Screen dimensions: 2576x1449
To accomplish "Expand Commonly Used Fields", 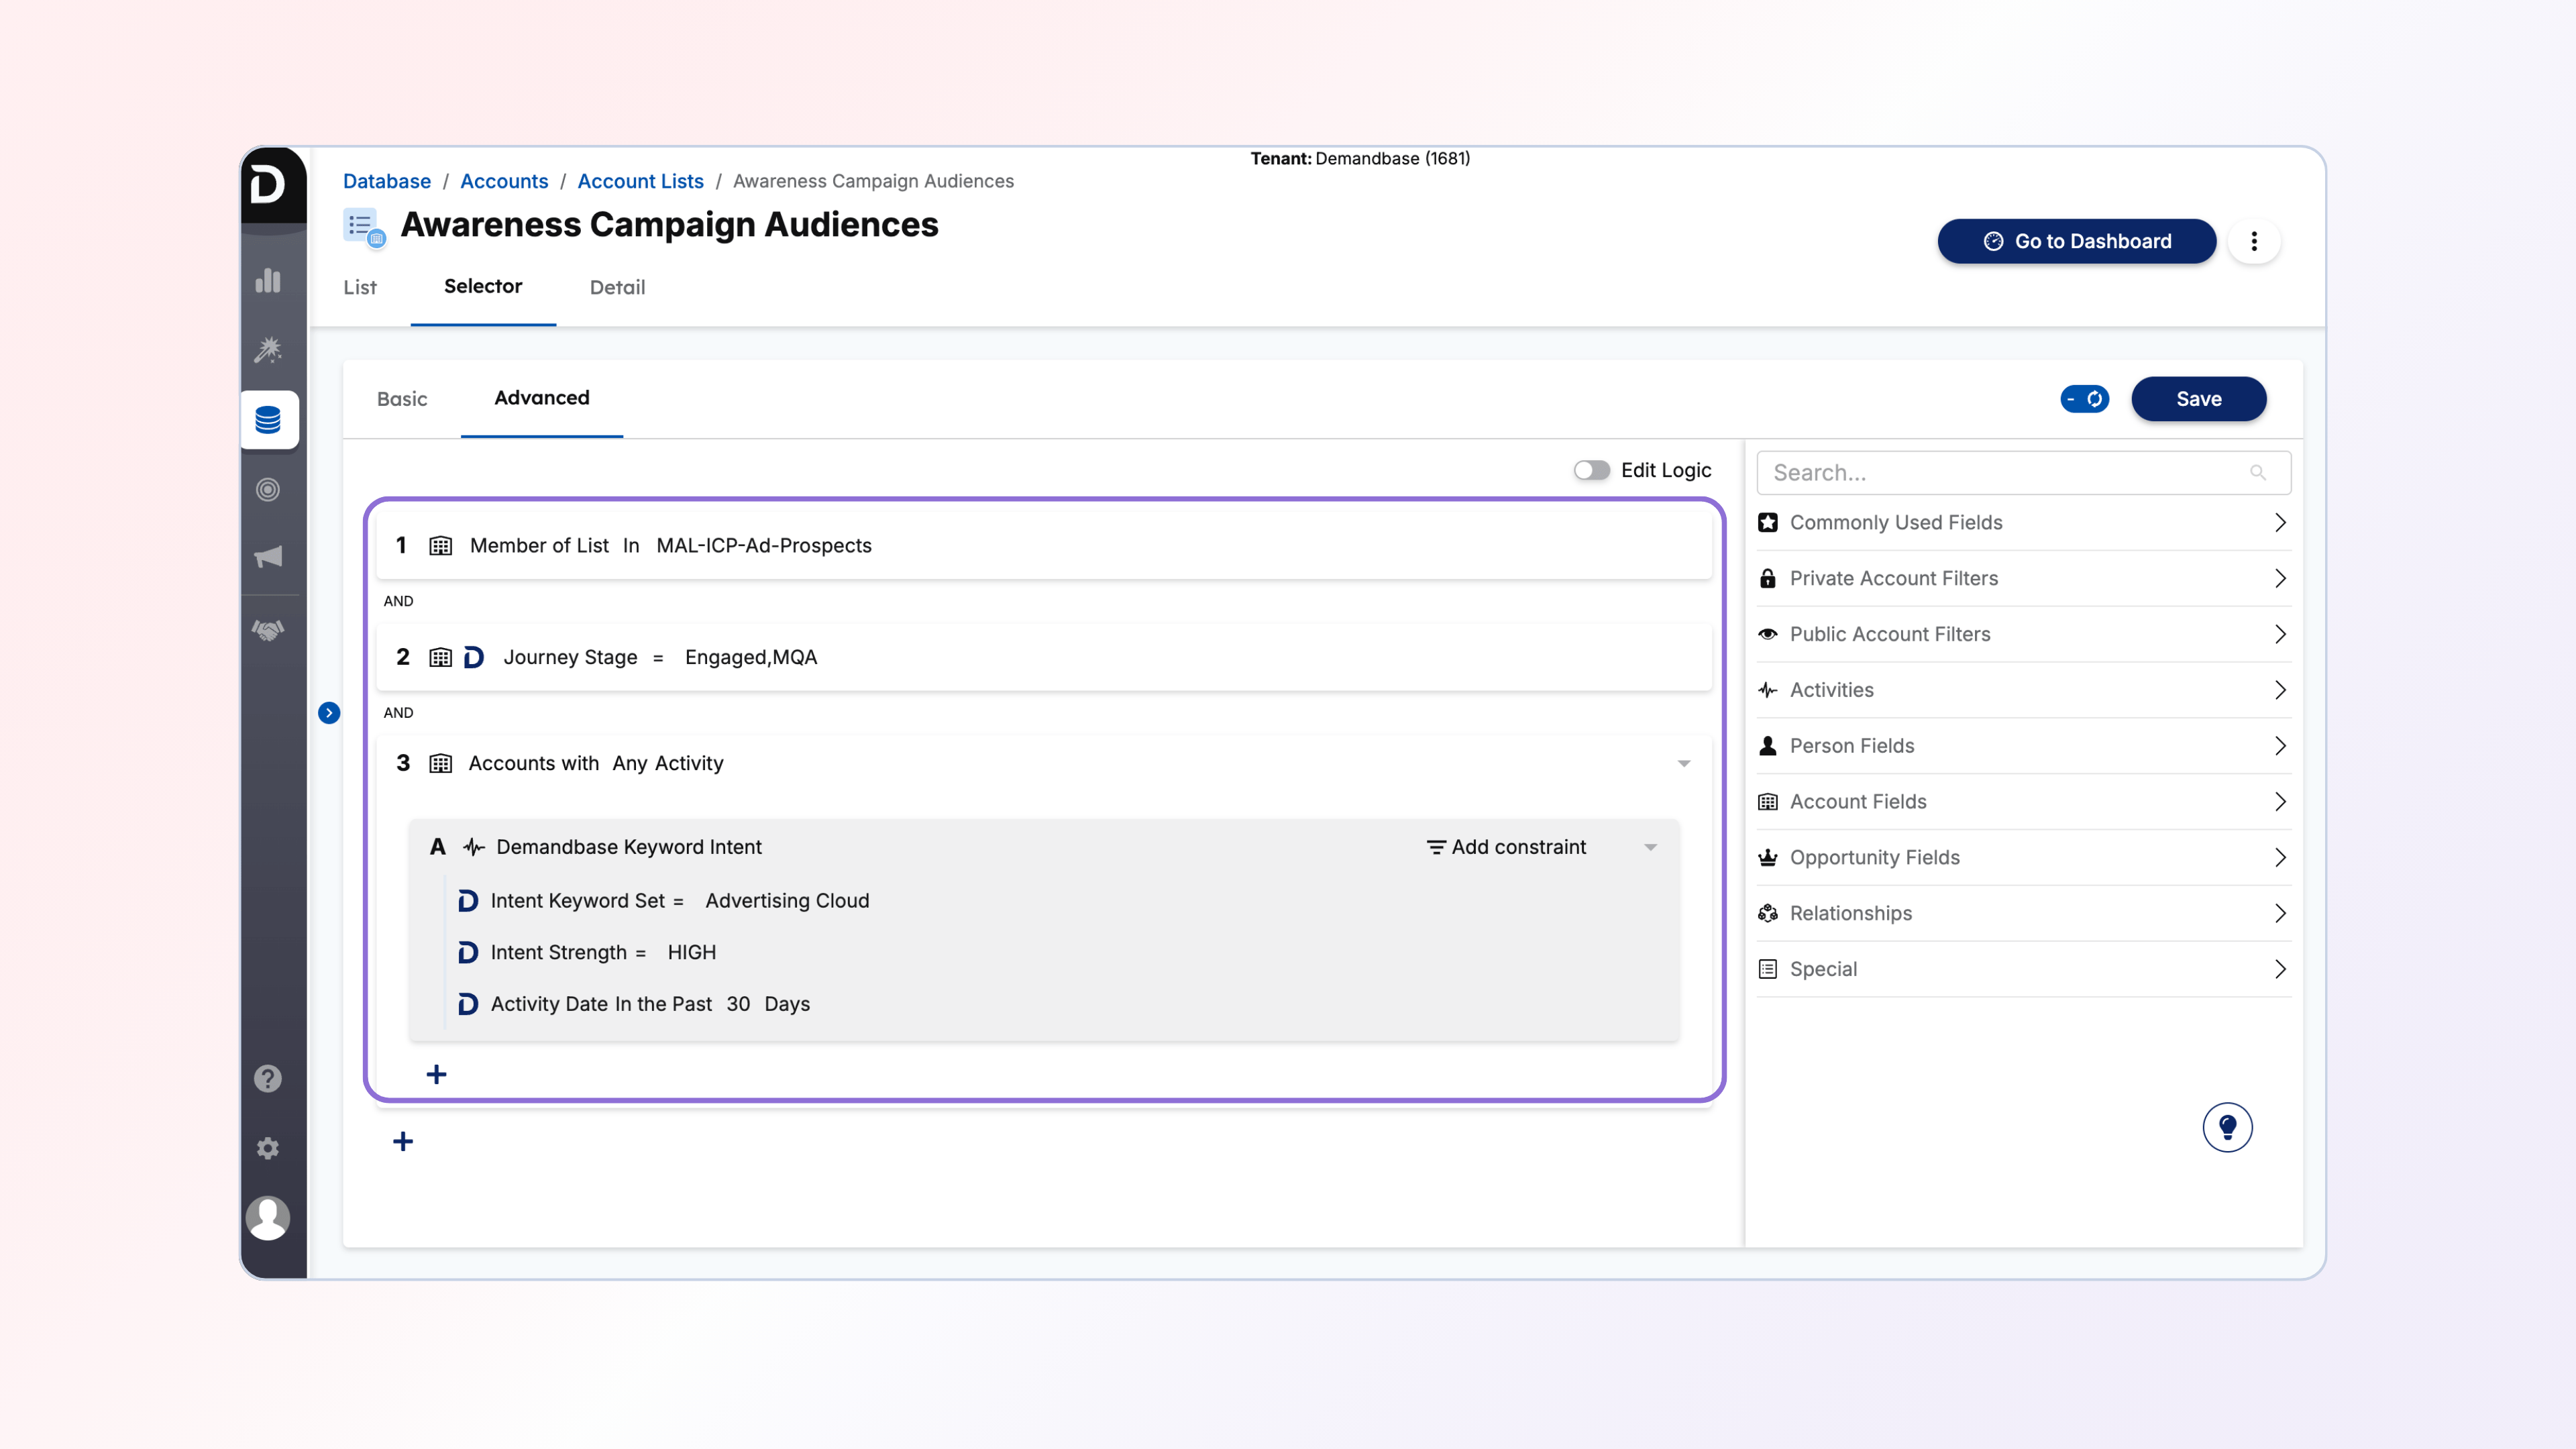I will click(2023, 523).
